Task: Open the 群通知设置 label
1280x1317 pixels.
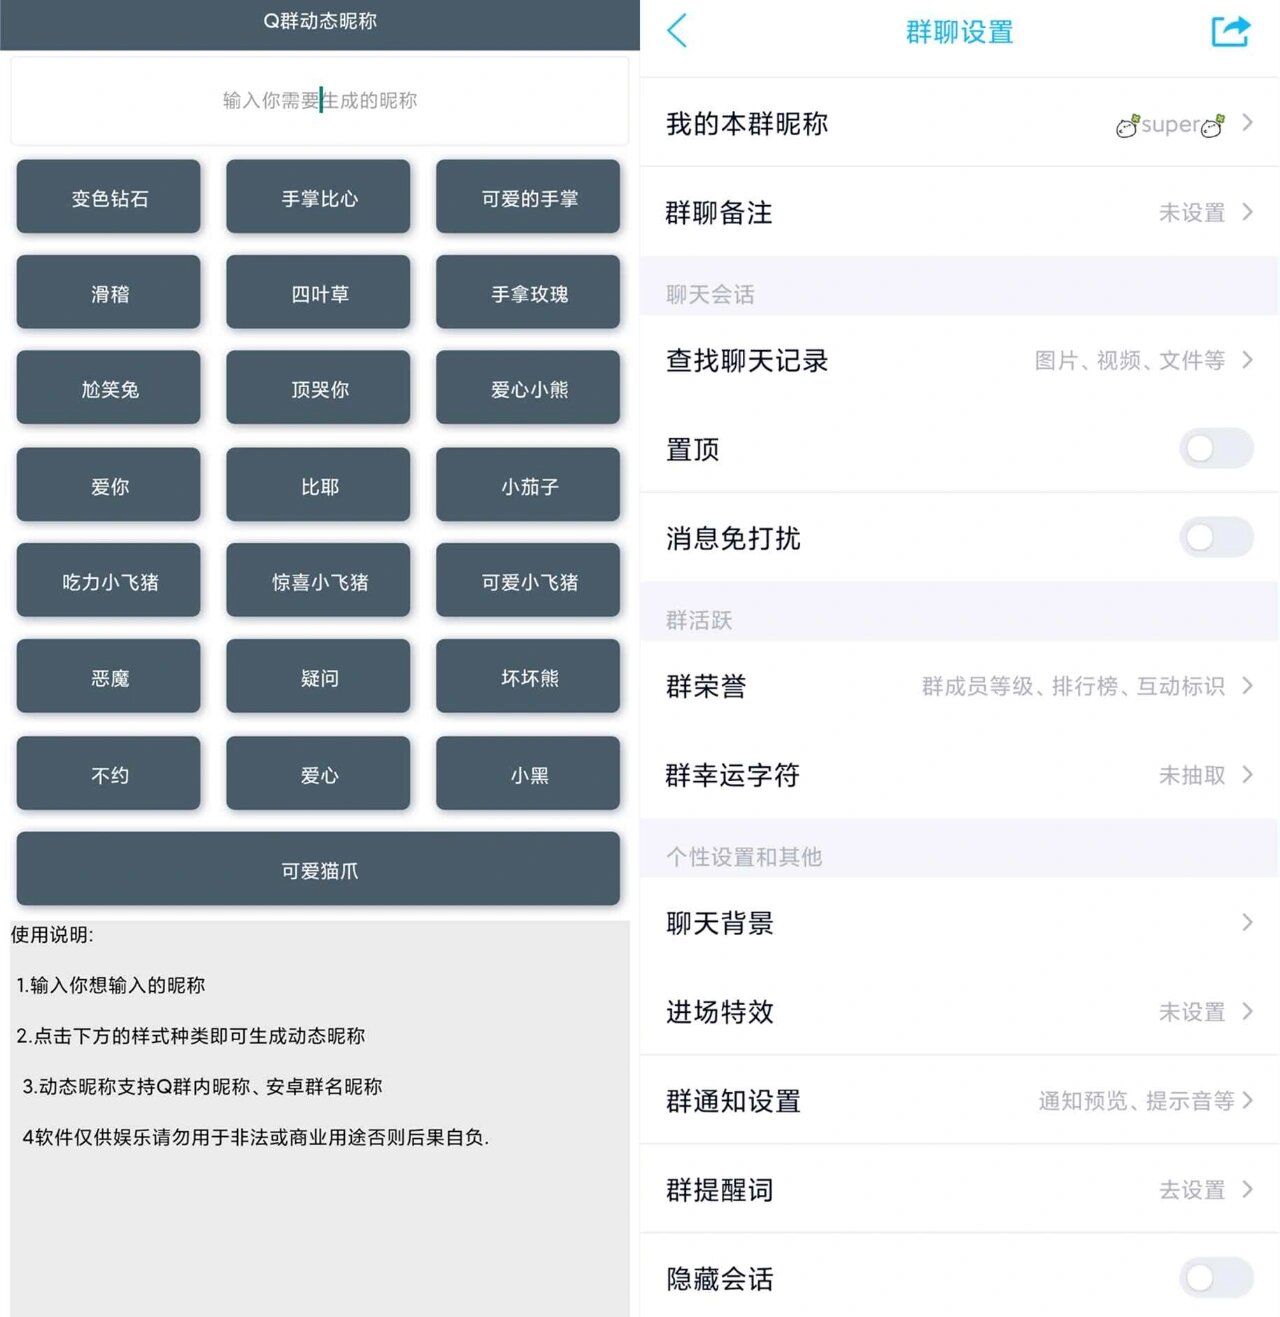Action: (x=733, y=1101)
